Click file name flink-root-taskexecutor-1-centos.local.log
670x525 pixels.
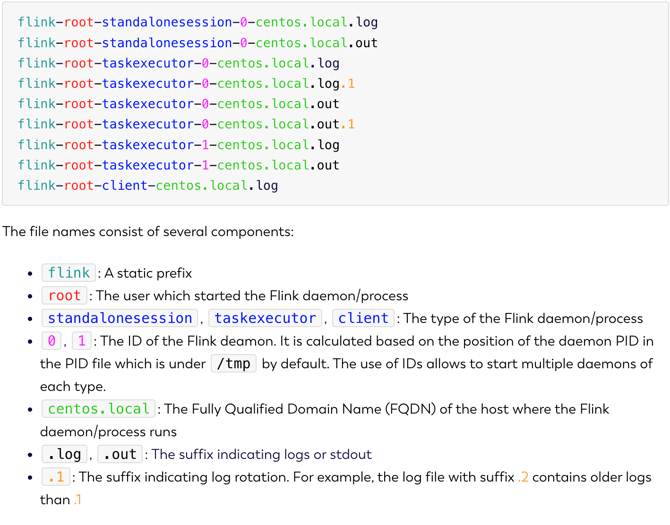click(x=179, y=145)
